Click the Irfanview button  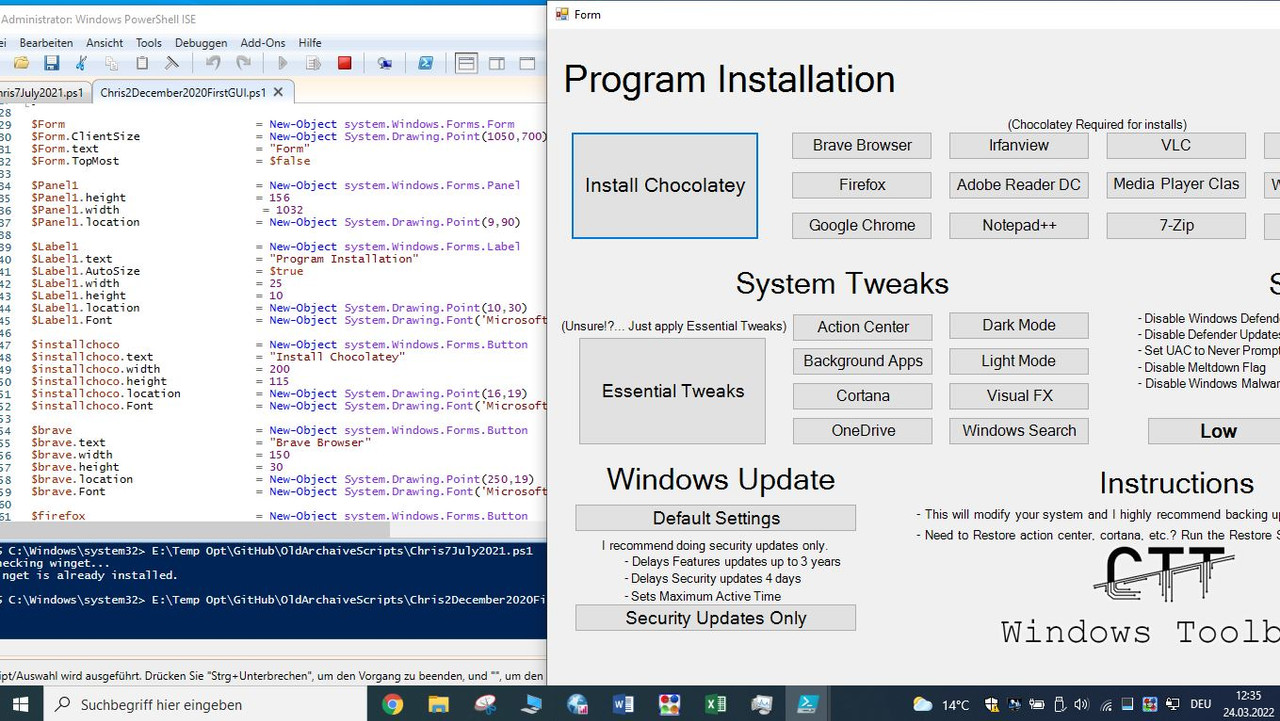point(1019,145)
